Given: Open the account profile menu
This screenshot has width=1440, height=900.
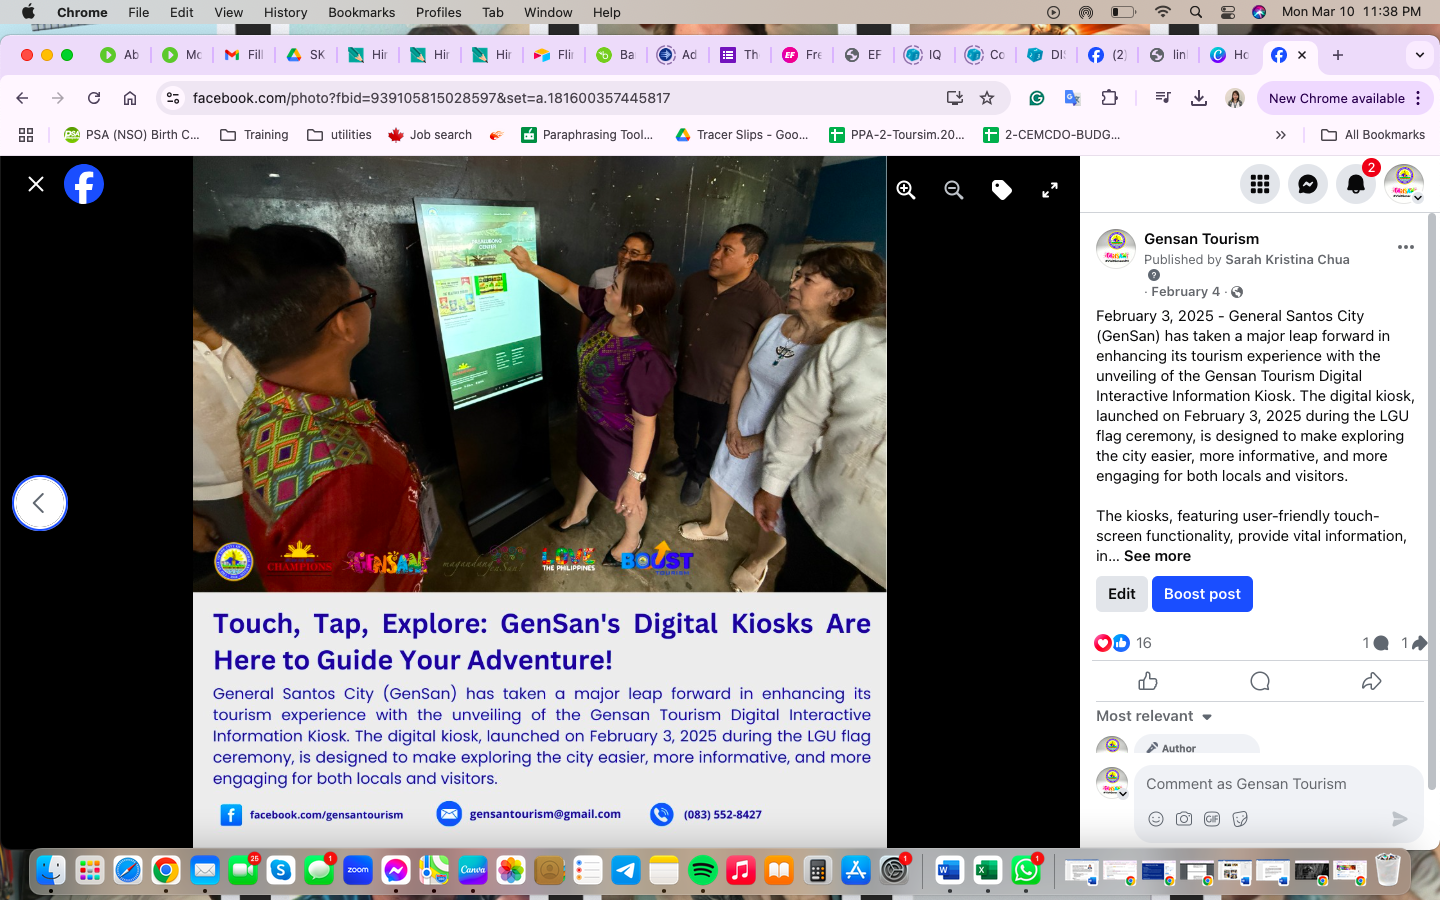Looking at the screenshot, I should pyautogui.click(x=1404, y=184).
